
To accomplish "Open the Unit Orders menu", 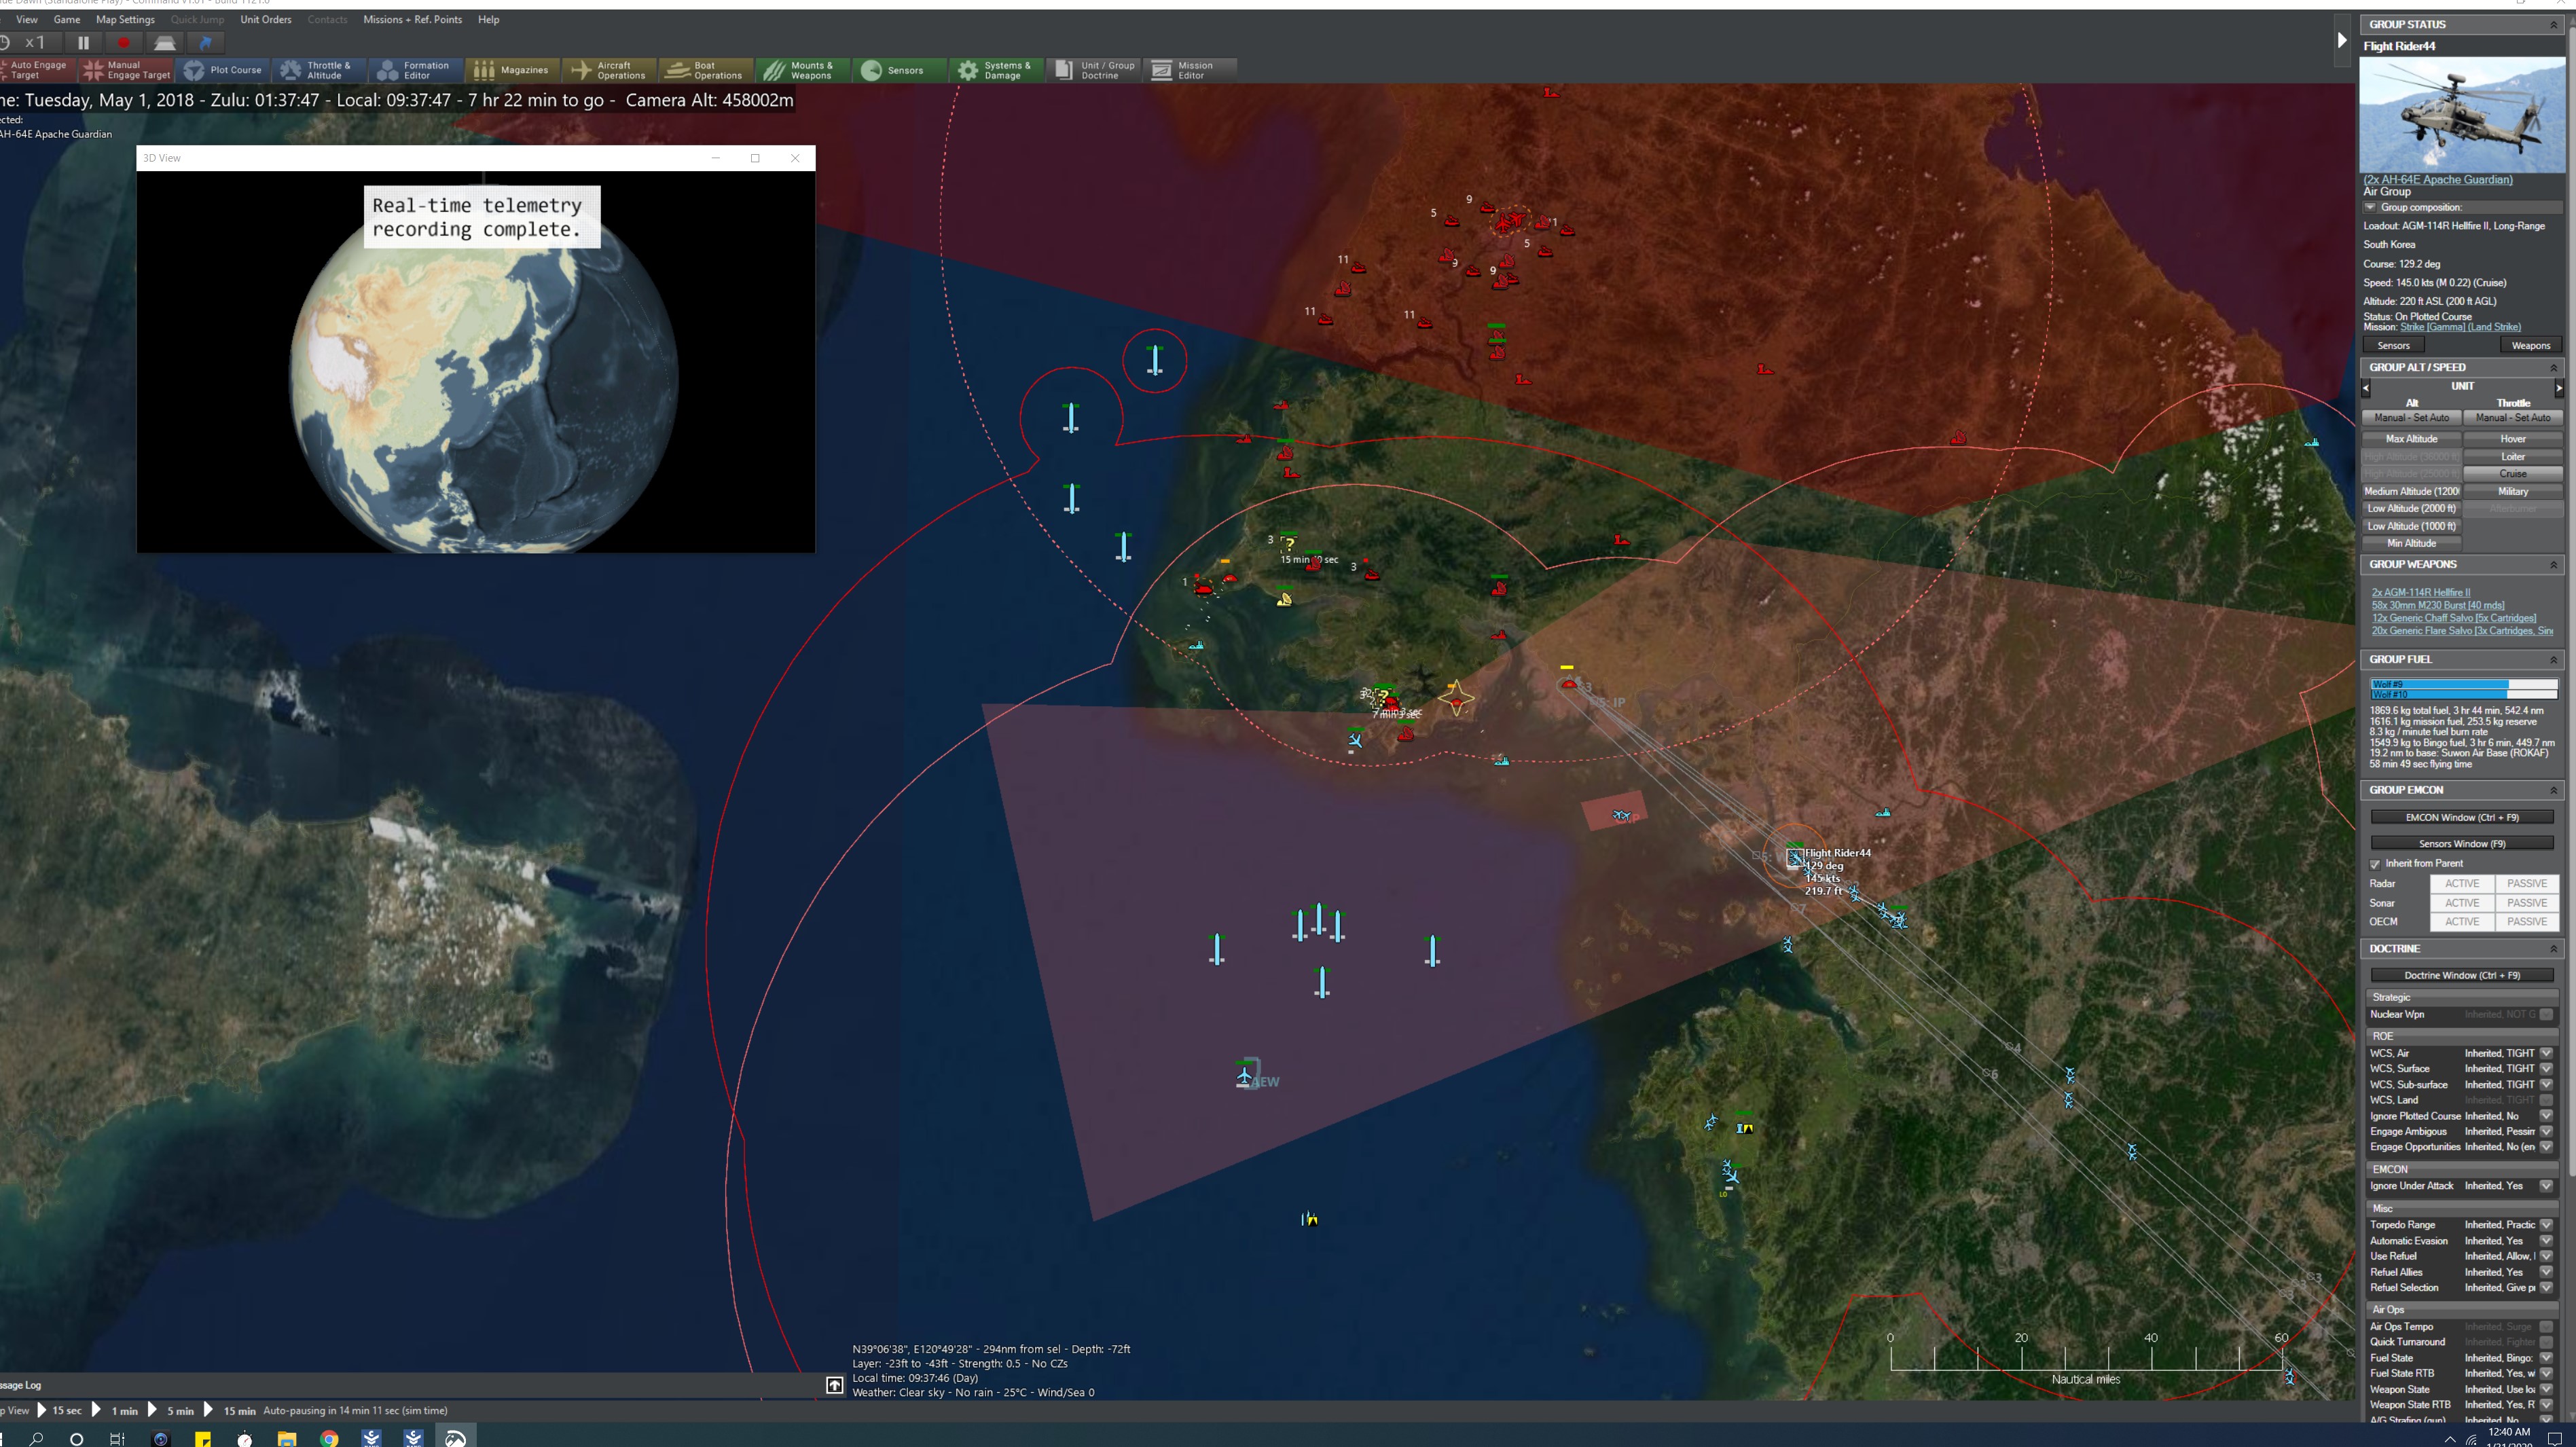I will click(265, 19).
